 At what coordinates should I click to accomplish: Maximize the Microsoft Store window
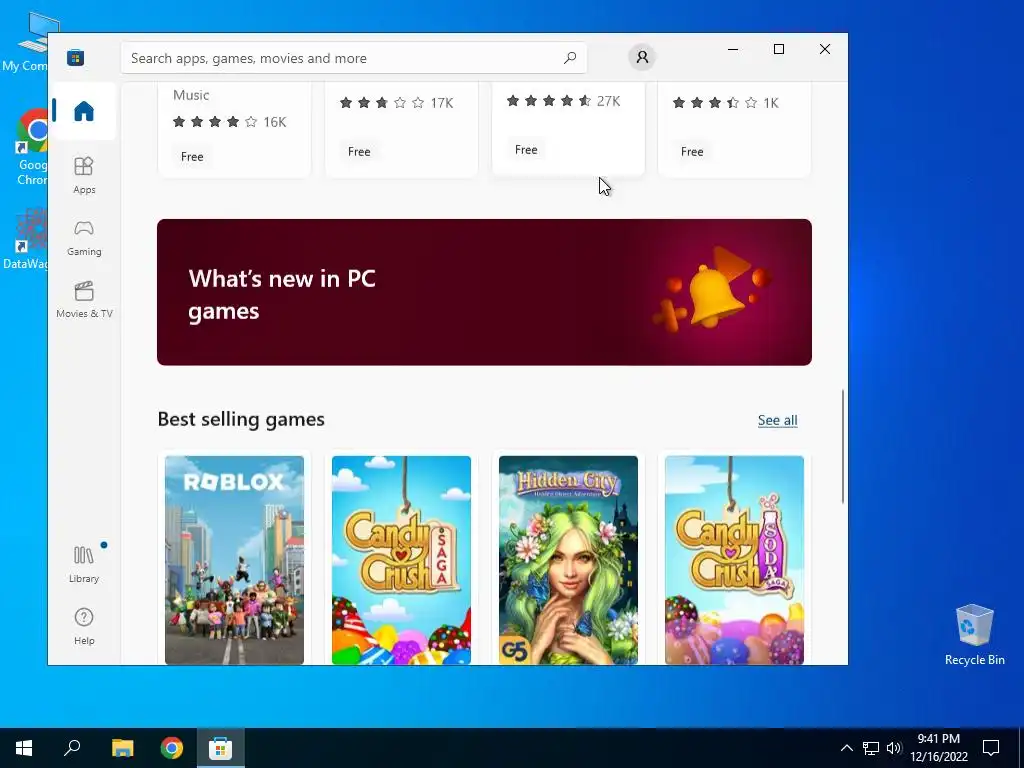pos(778,49)
